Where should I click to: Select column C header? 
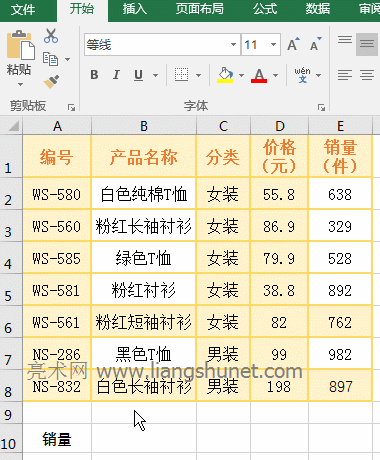tap(223, 126)
